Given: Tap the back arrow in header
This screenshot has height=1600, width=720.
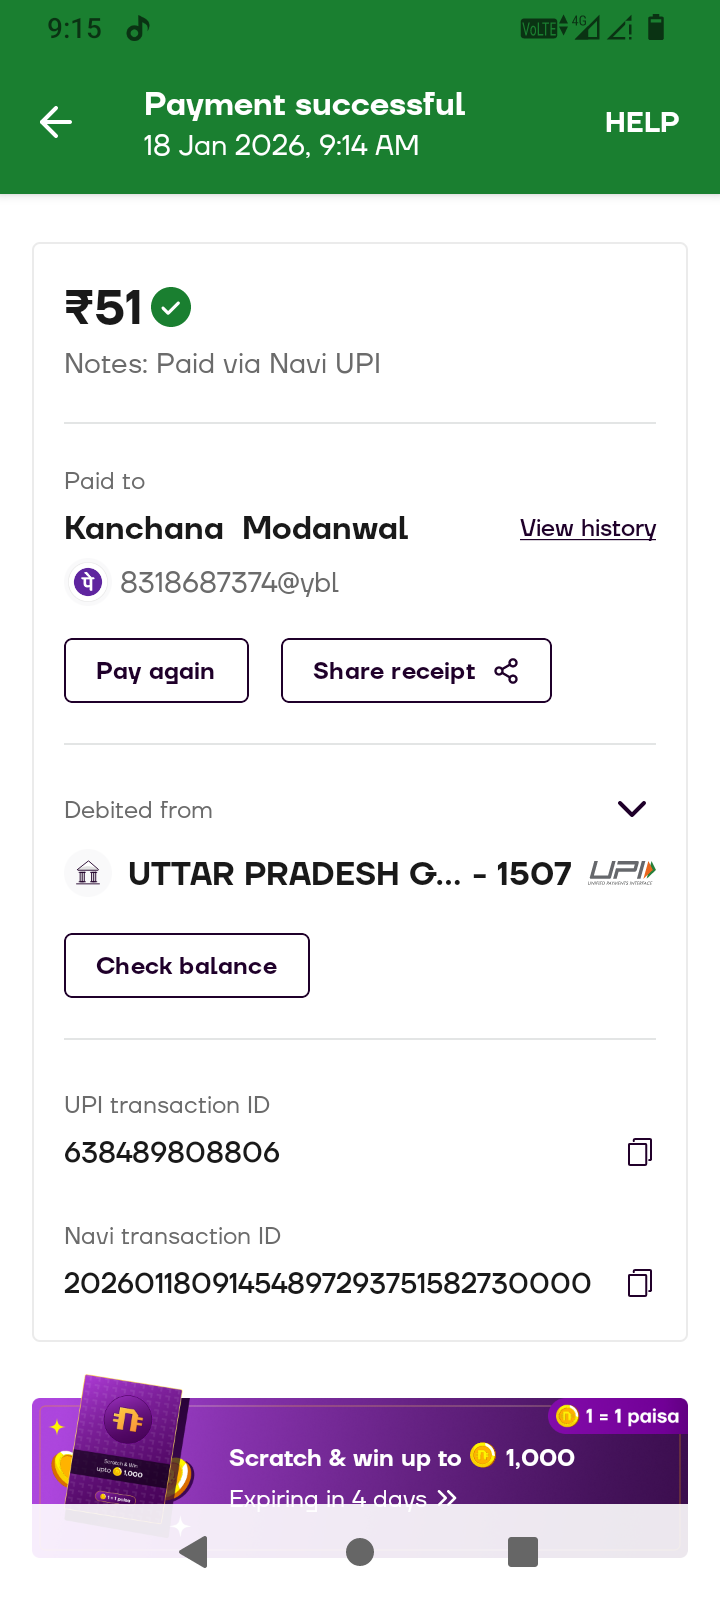Looking at the screenshot, I should point(56,123).
